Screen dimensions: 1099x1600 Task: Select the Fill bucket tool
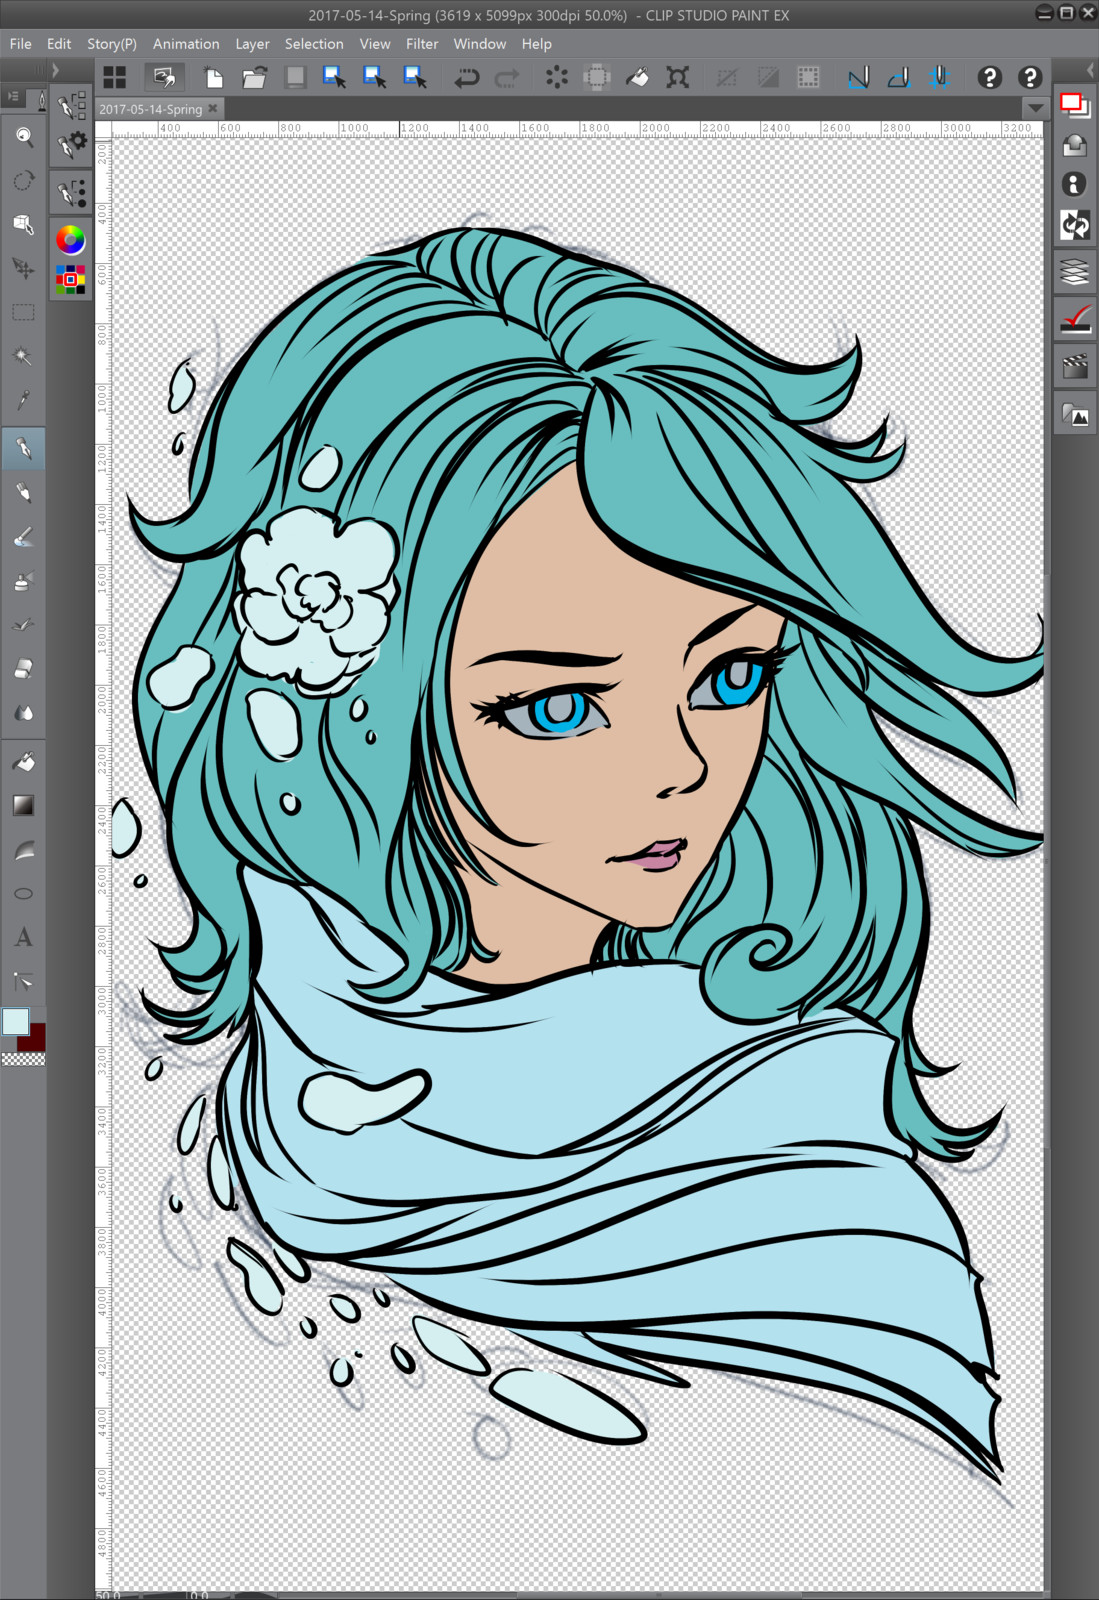point(23,762)
